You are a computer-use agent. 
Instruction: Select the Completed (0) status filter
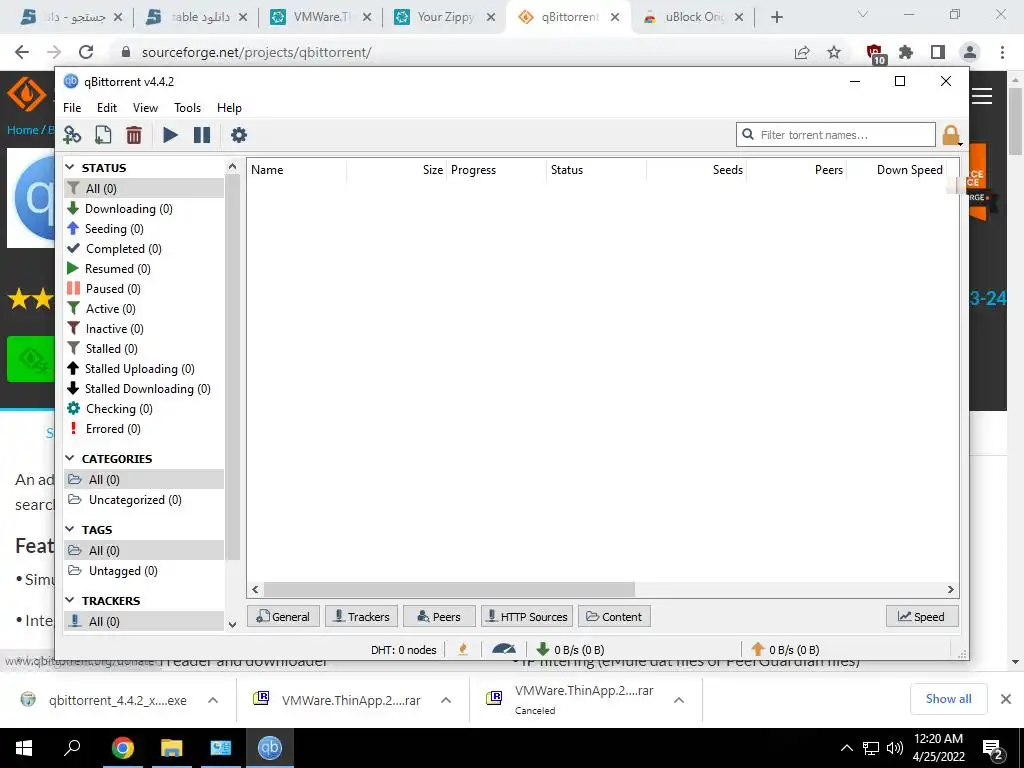pos(123,249)
